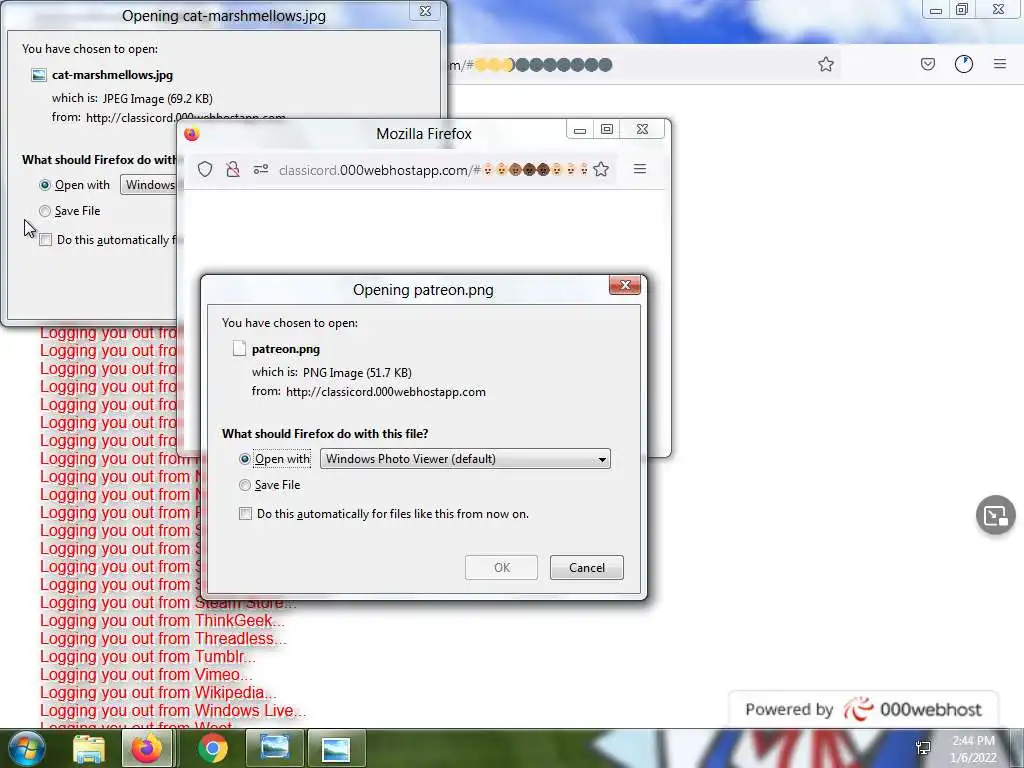Click the Logging you out from ThinkGeek line
Screen dimensions: 1024x768
tap(162, 620)
